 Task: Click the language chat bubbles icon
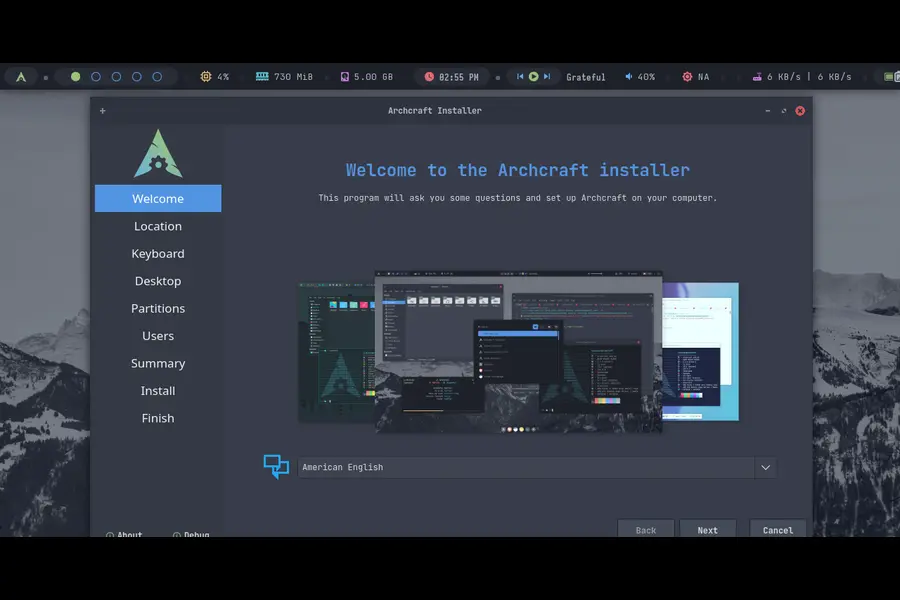(x=276, y=467)
